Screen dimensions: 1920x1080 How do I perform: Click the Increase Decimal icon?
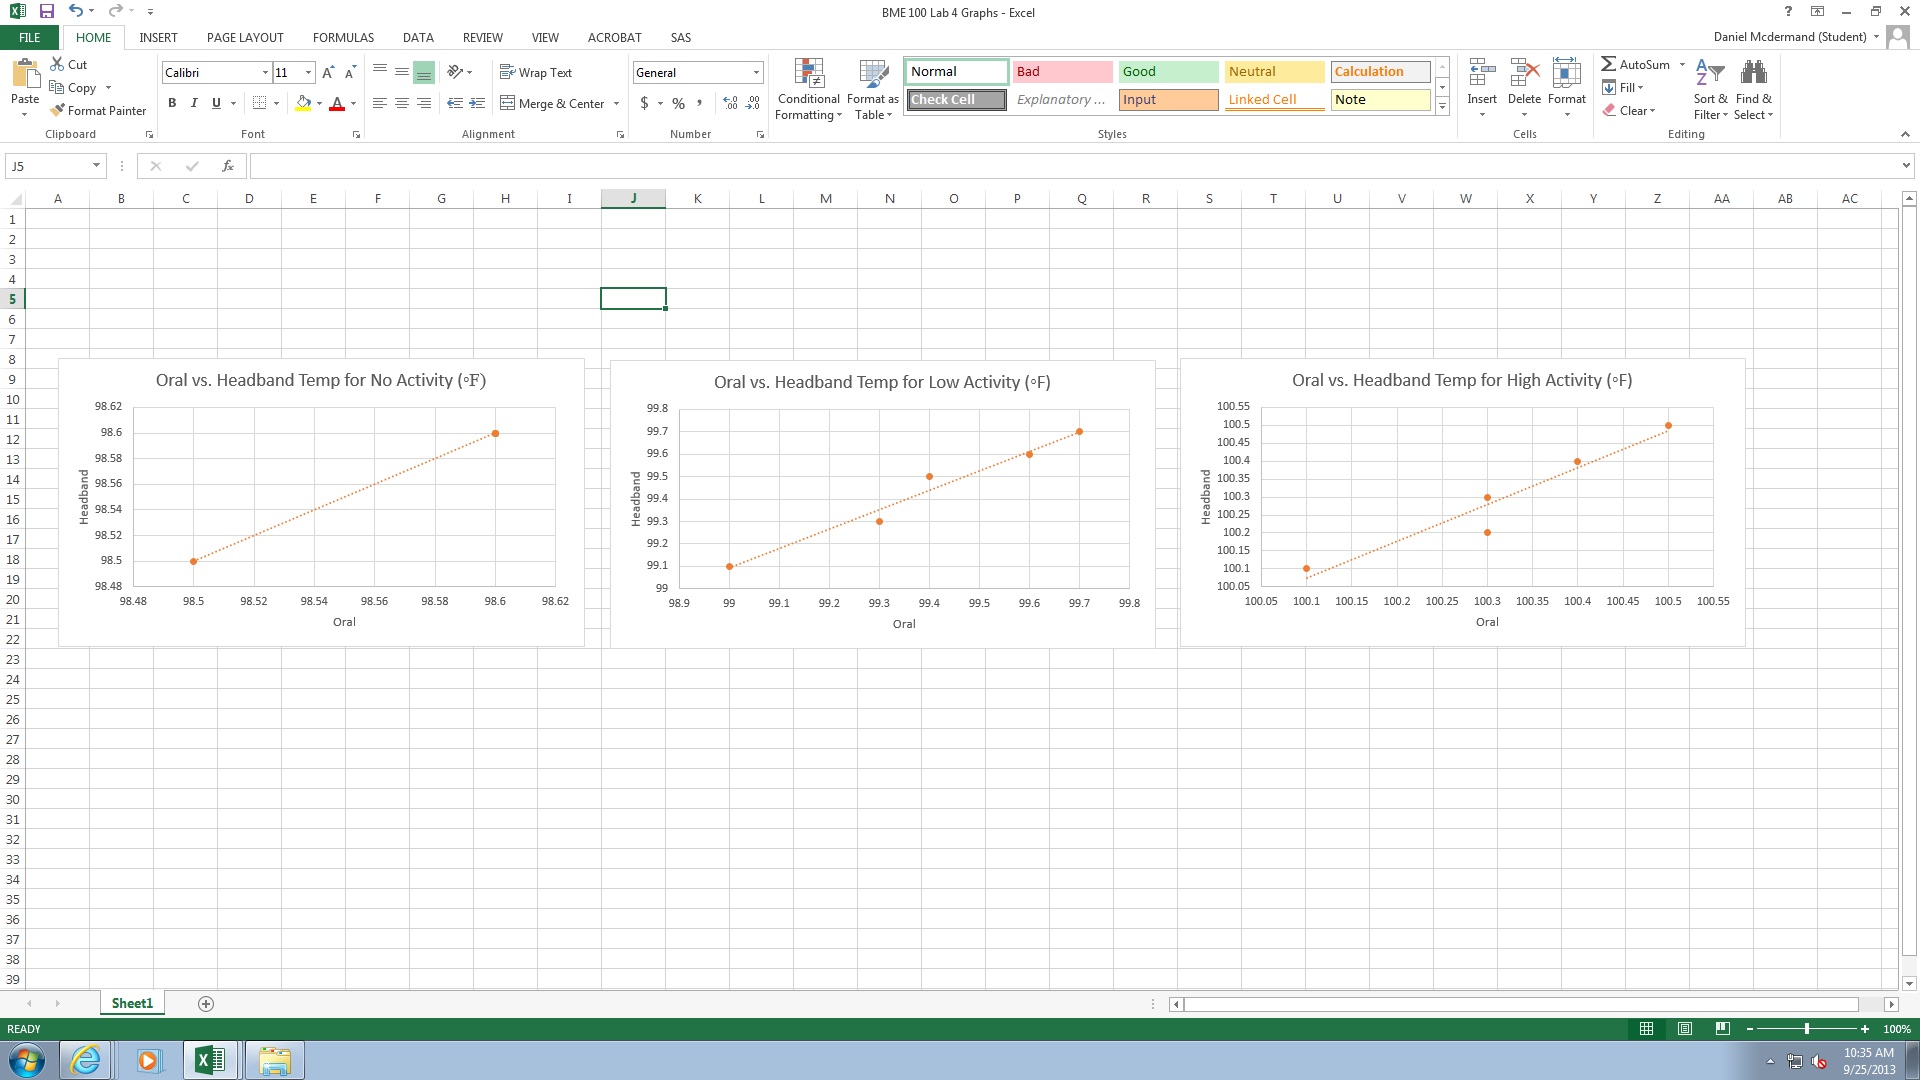pos(730,103)
